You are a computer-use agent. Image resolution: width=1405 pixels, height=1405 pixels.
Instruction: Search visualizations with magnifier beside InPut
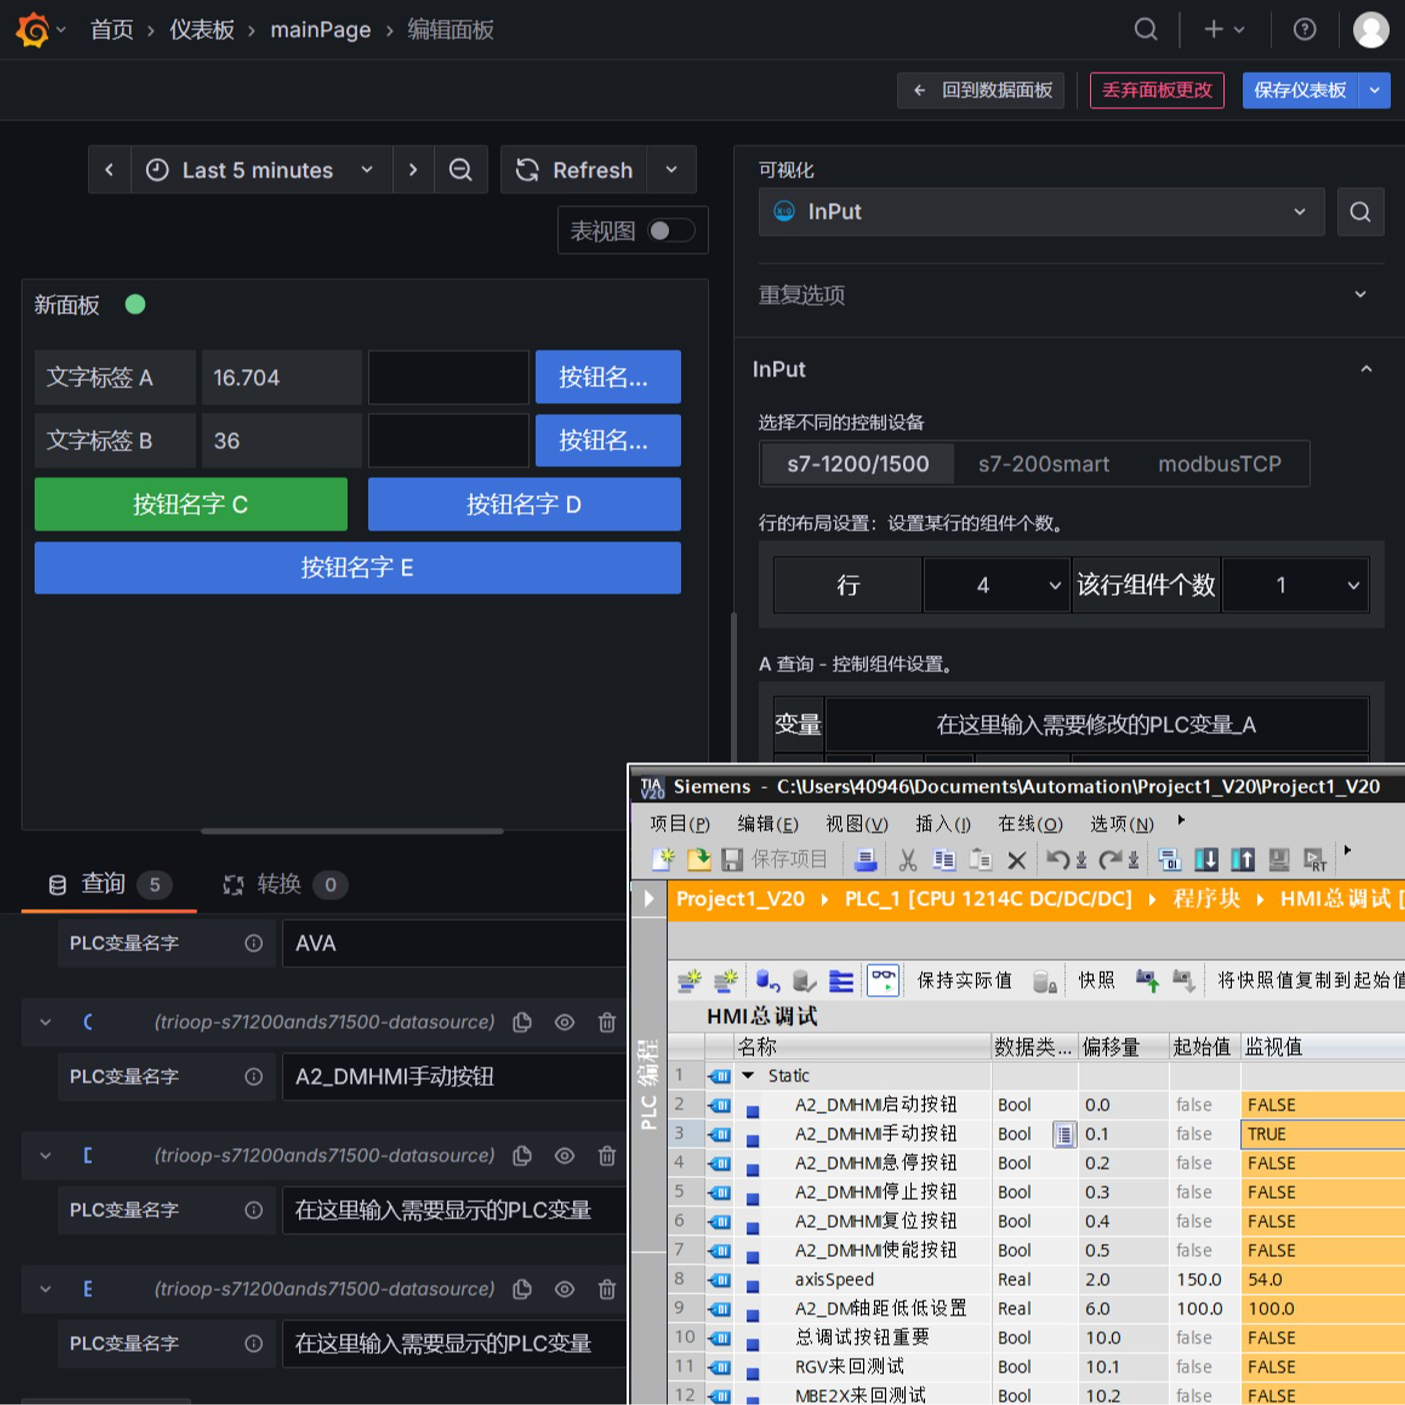click(1360, 212)
